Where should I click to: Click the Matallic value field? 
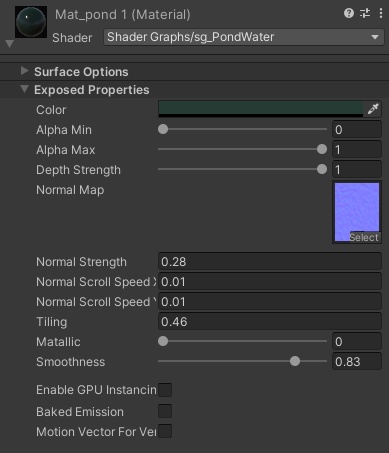357,341
